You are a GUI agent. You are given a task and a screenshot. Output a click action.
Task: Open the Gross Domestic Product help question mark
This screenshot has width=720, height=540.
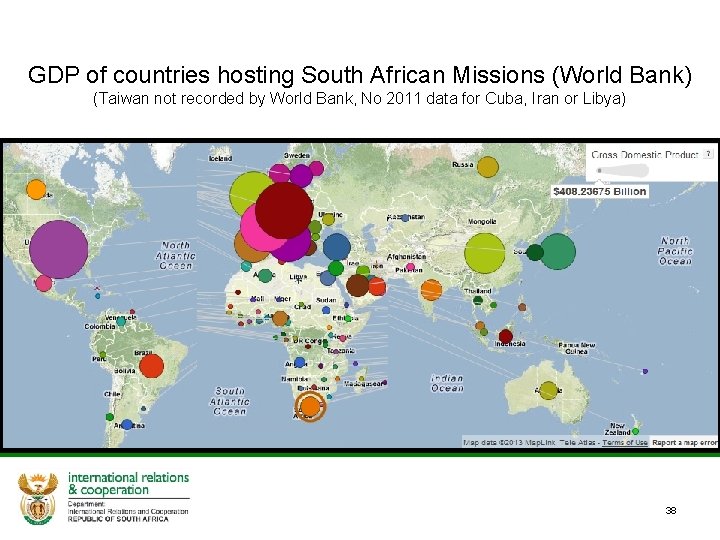tap(709, 154)
